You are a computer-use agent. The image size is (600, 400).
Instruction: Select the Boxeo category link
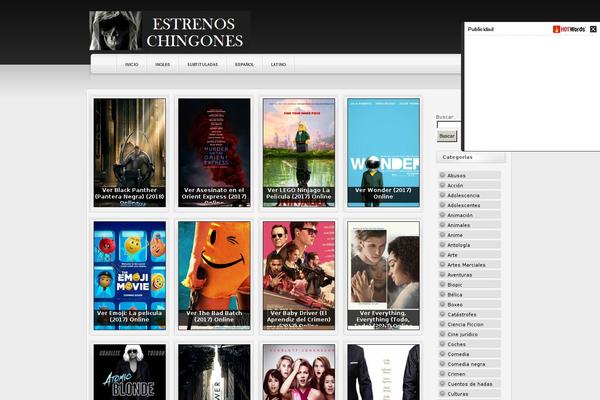455,305
